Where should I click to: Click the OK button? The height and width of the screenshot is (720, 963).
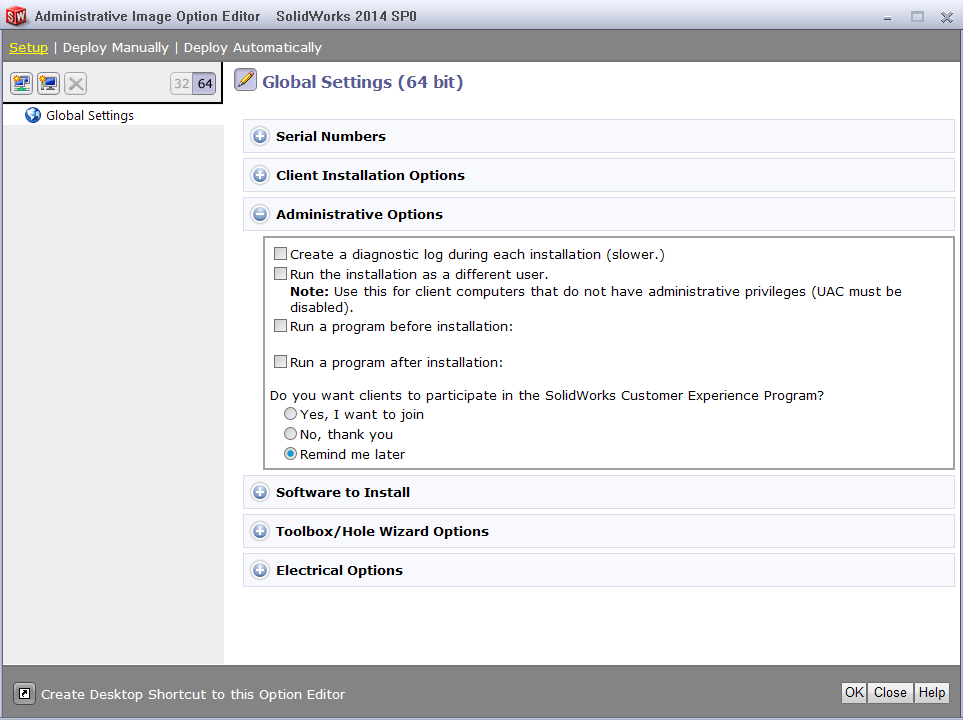[854, 692]
